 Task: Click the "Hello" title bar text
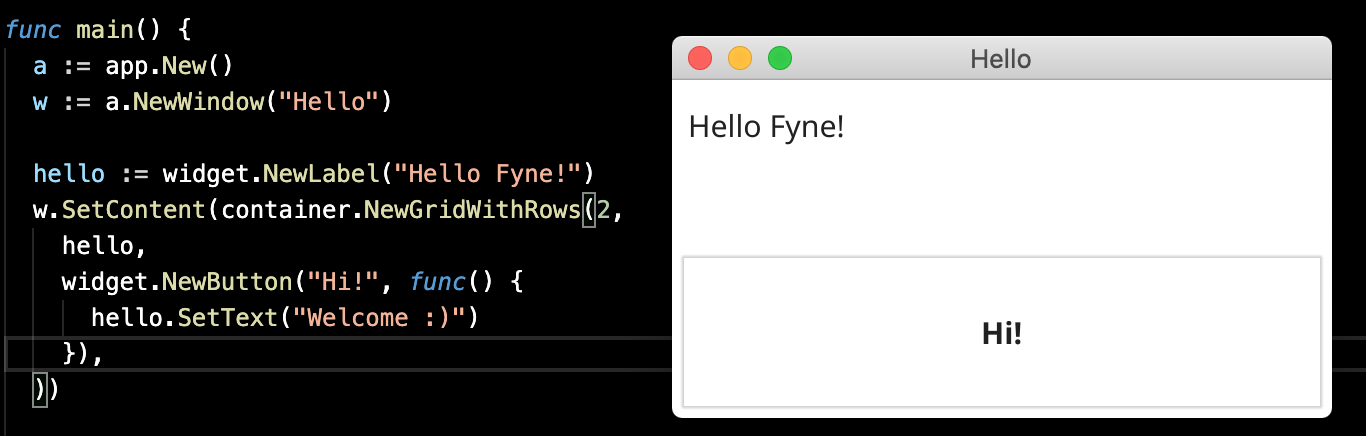pyautogui.click(x=1000, y=59)
